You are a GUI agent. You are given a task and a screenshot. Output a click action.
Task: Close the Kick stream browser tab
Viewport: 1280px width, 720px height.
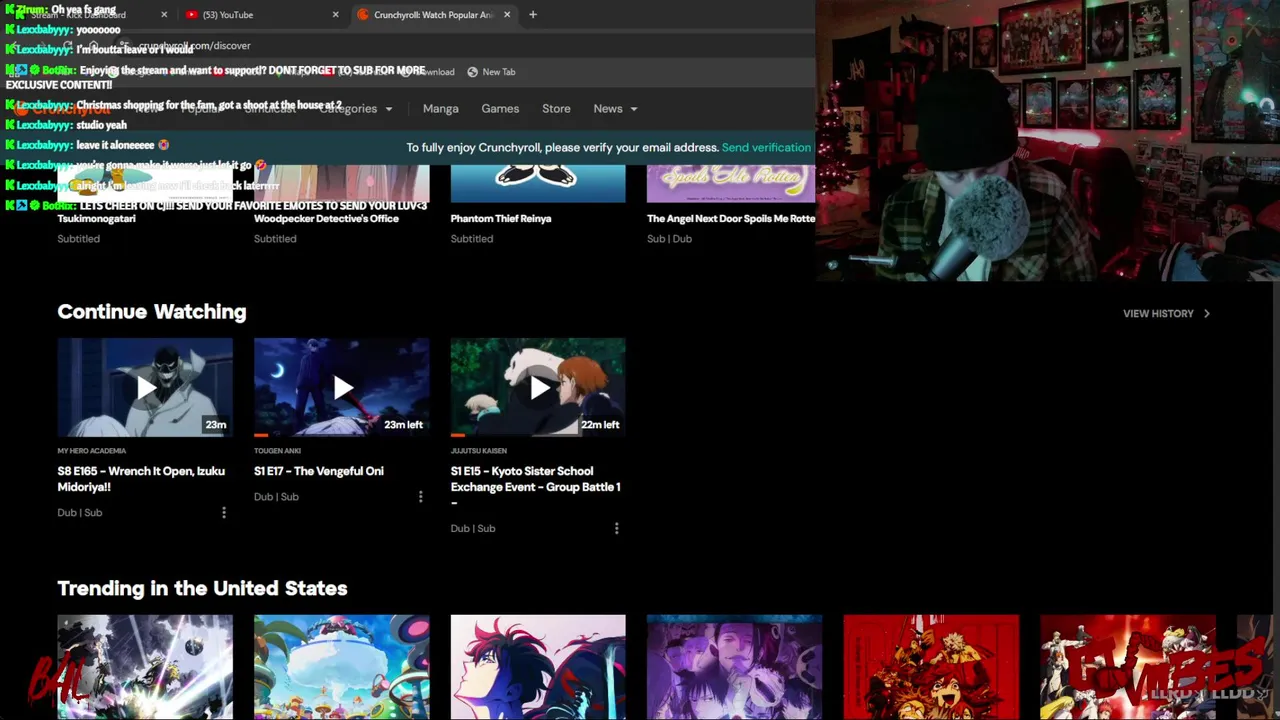point(164,15)
